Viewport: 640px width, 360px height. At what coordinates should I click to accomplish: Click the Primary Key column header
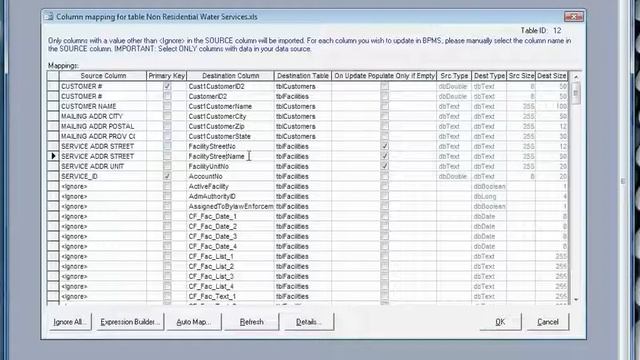[167, 76]
